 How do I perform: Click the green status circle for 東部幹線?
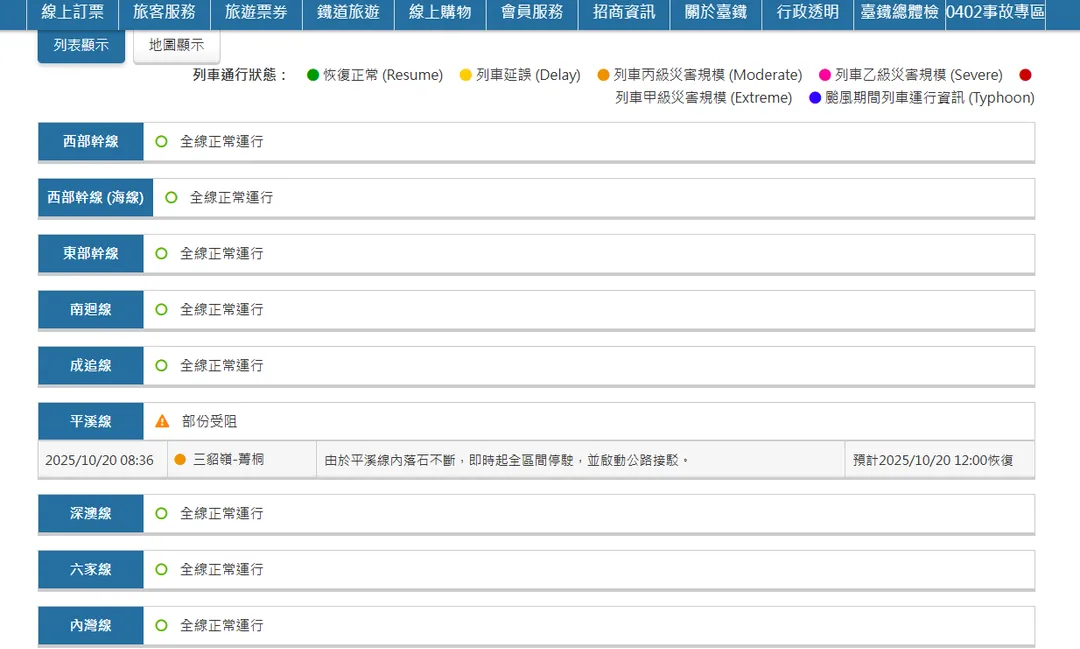(x=161, y=254)
